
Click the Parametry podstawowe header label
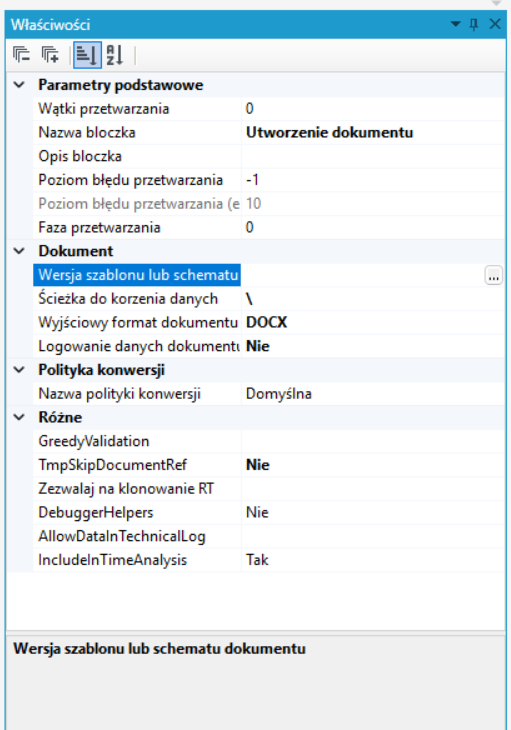[121, 85]
